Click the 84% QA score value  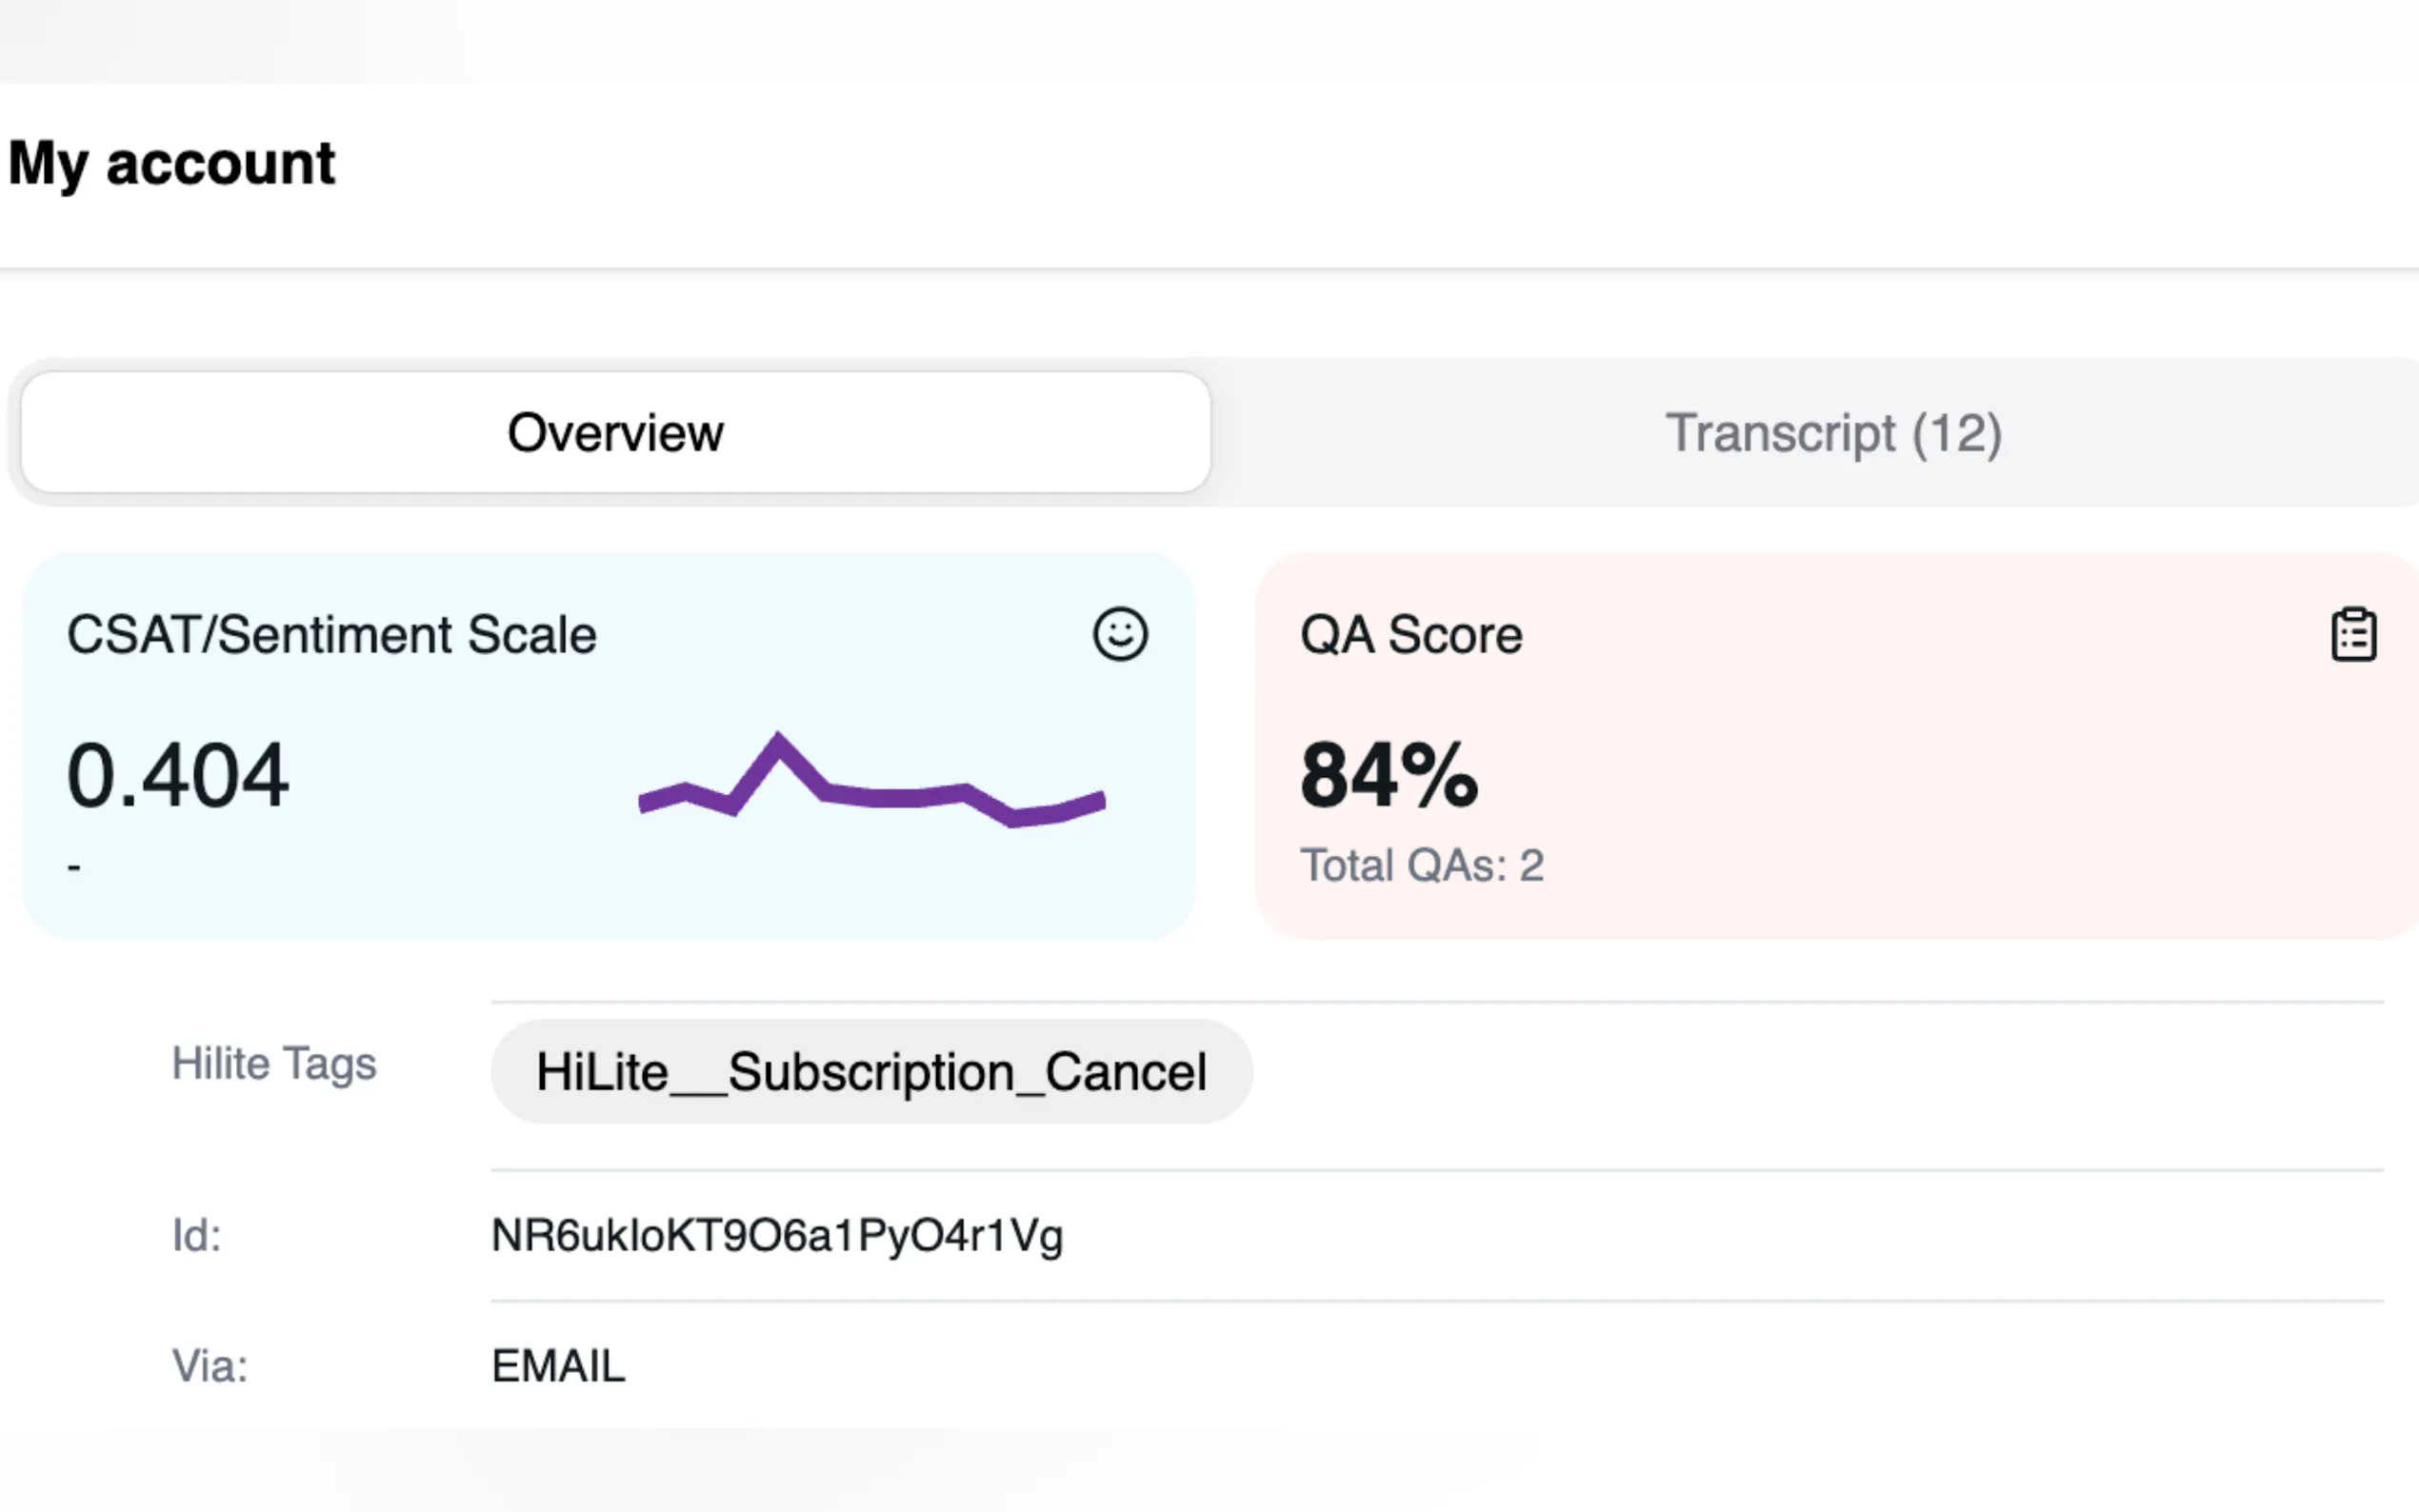[1388, 775]
